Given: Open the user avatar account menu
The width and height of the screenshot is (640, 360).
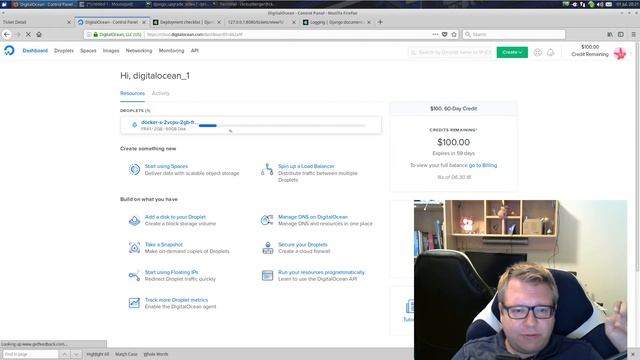Looking at the screenshot, I should click(620, 53).
